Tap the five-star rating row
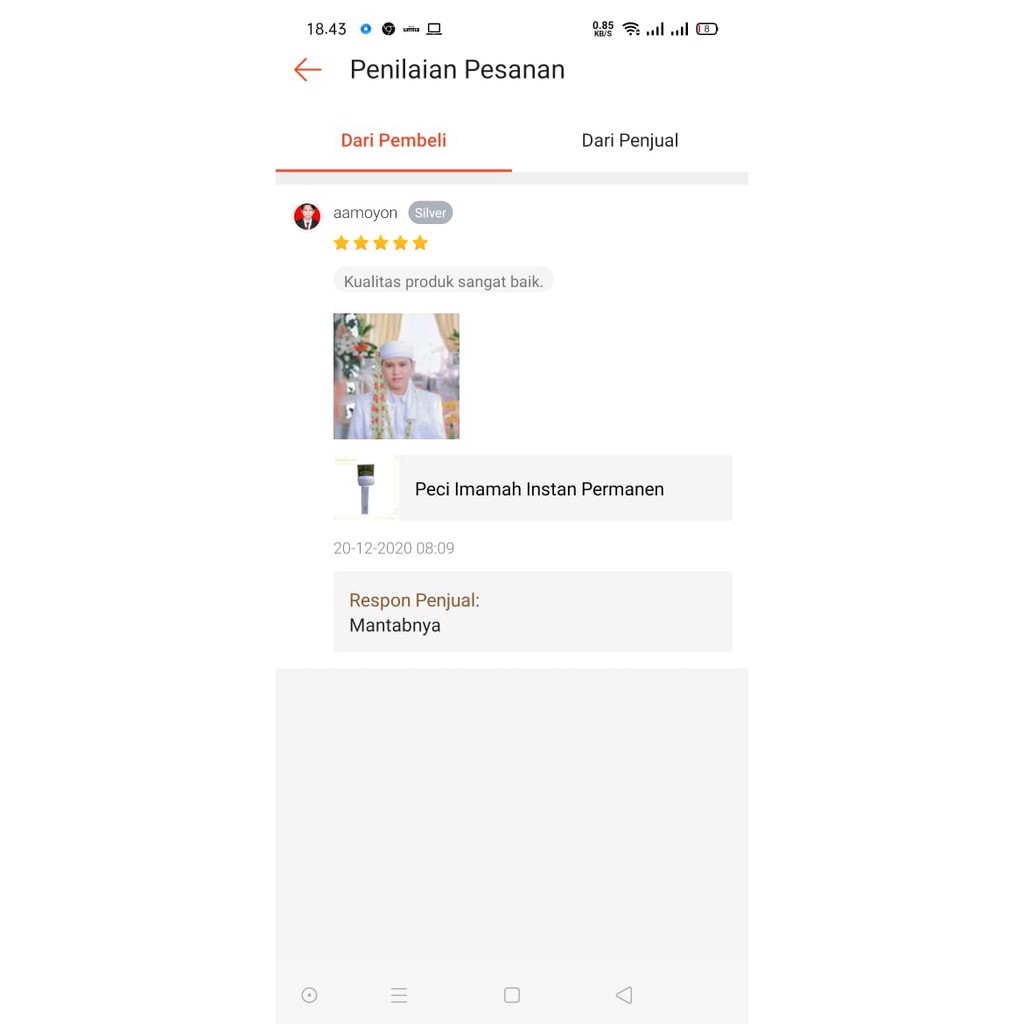 tap(381, 244)
